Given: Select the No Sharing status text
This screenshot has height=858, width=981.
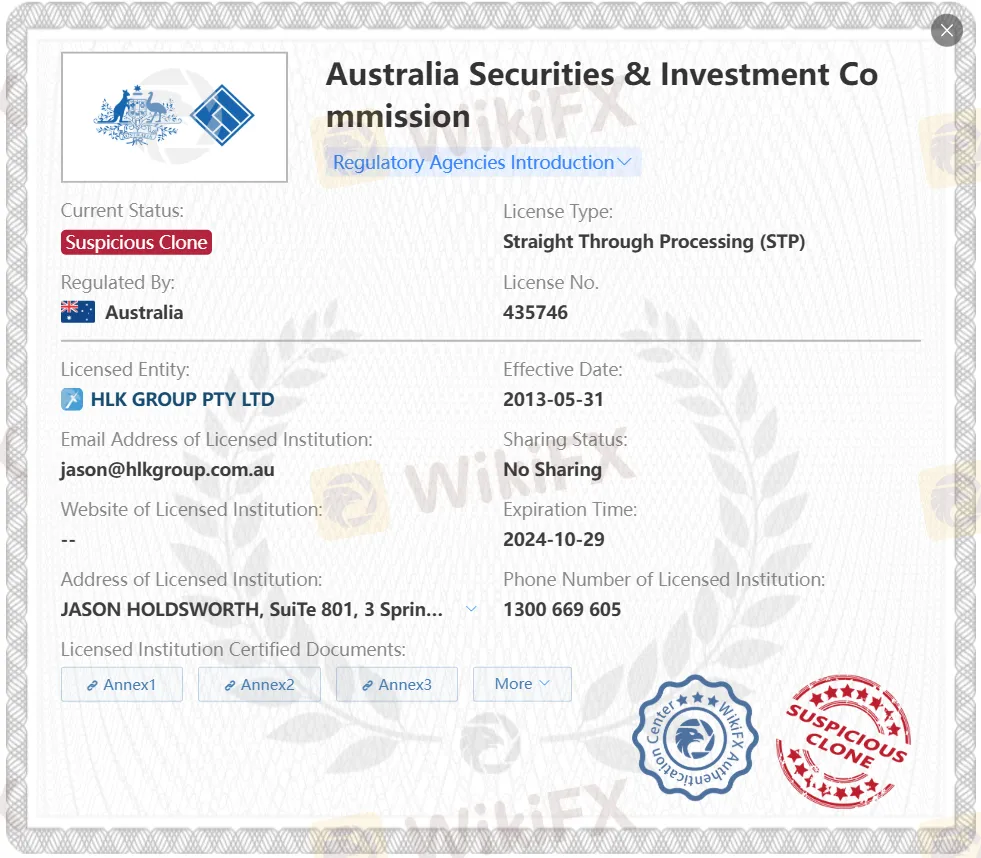Looking at the screenshot, I should pos(552,469).
